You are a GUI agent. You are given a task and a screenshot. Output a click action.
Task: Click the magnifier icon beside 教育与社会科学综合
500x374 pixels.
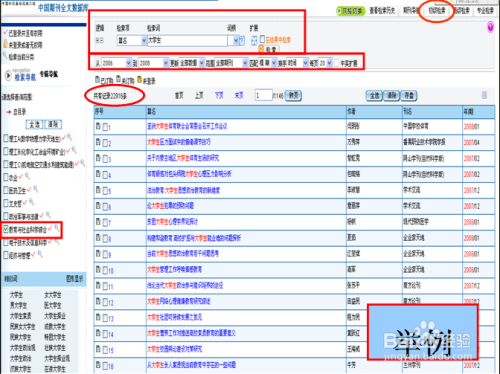click(57, 228)
